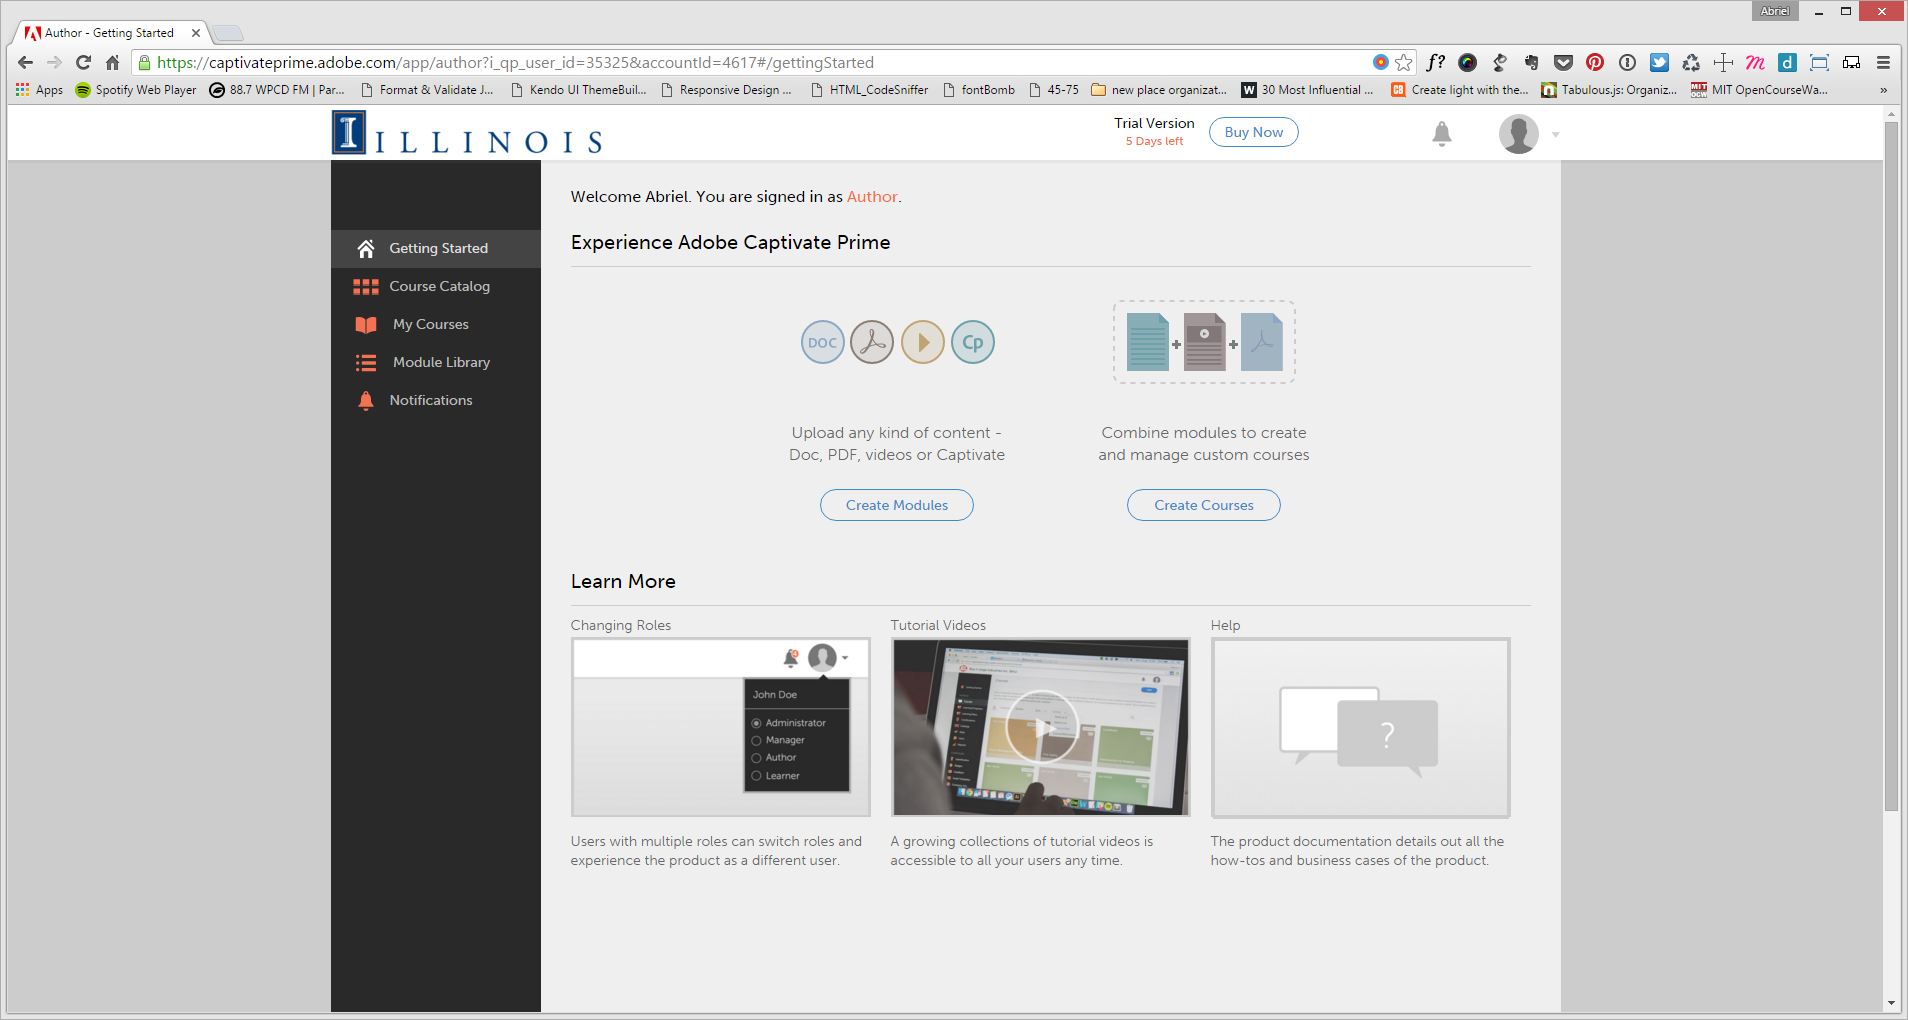This screenshot has height=1020, width=1908.
Task: Bookmark the page with star icon
Action: pyautogui.click(x=1404, y=62)
